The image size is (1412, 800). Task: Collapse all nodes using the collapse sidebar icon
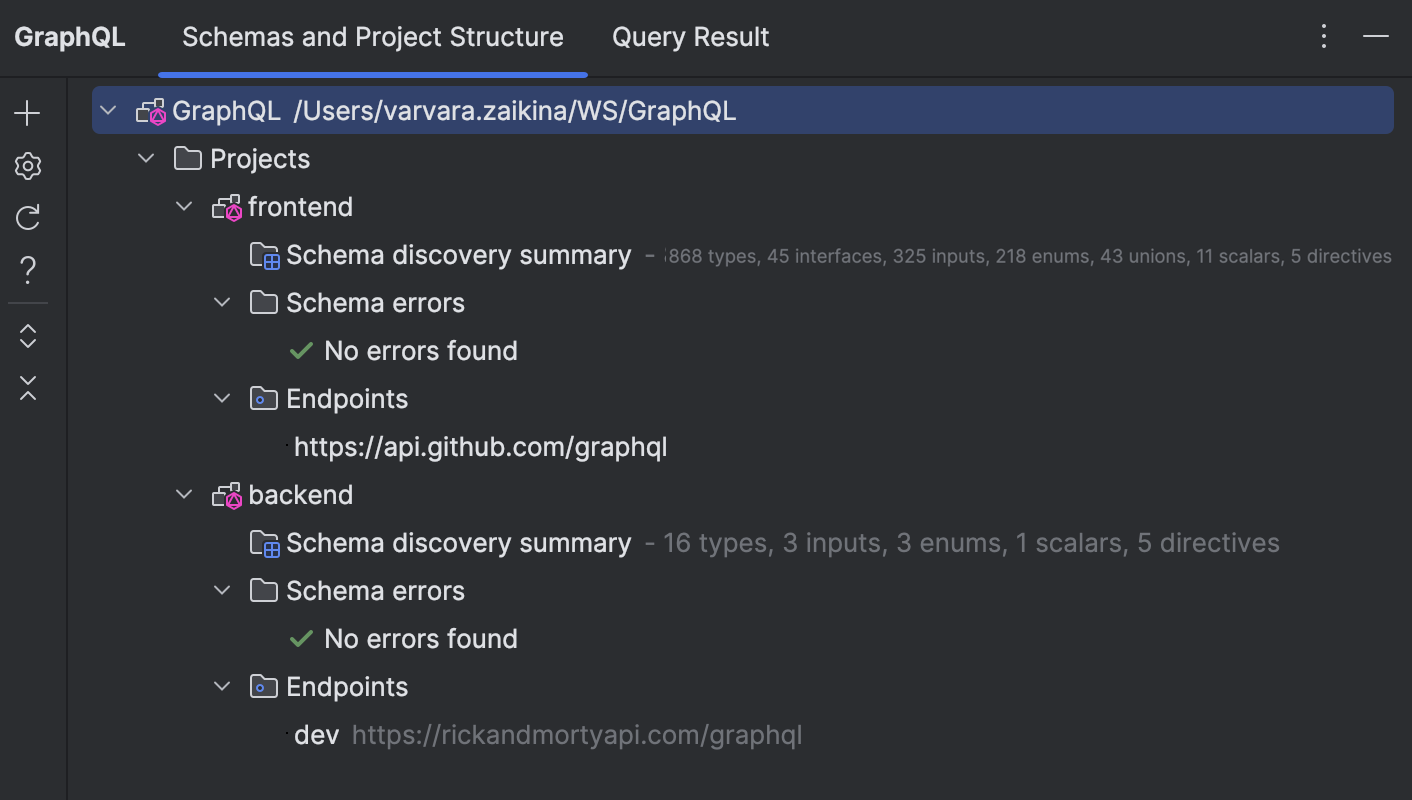(27, 388)
